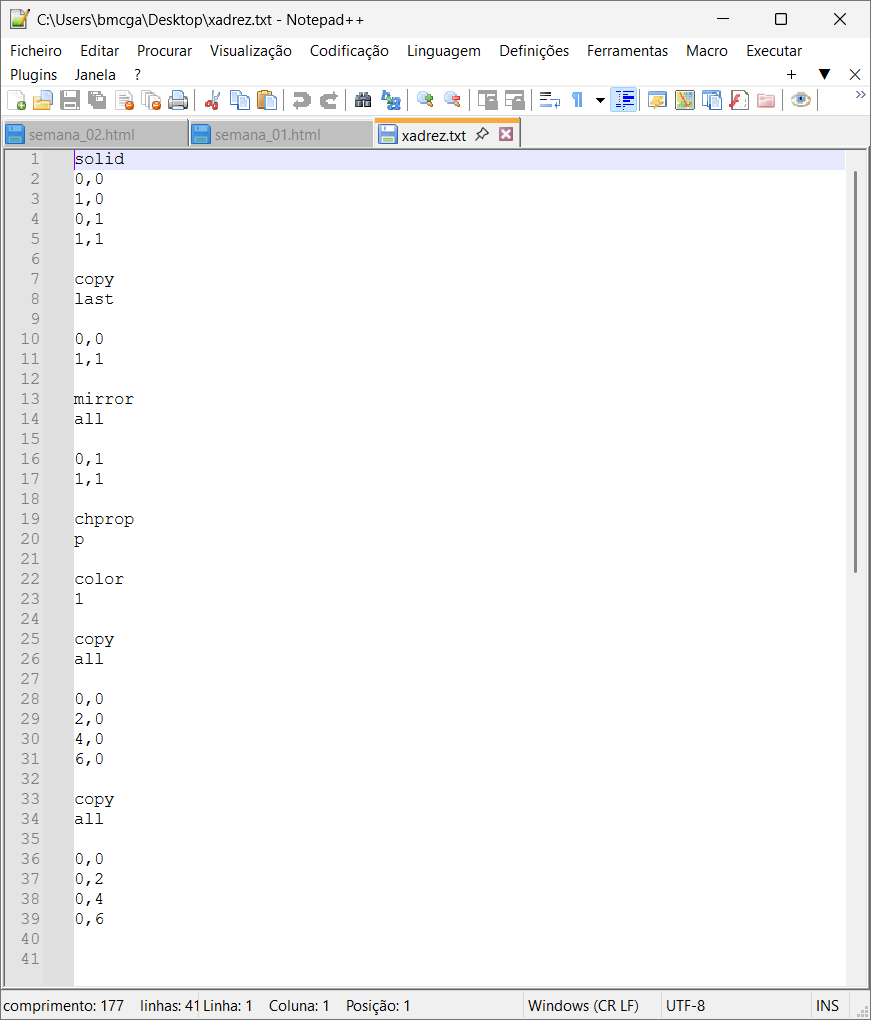Pin the xadrez.txt tab

point(482,134)
